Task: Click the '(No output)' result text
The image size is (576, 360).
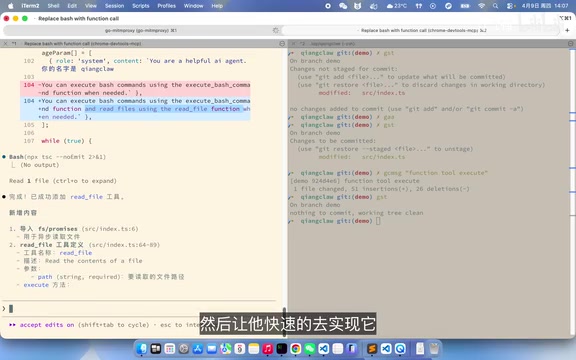Action: pyautogui.click(x=39, y=165)
